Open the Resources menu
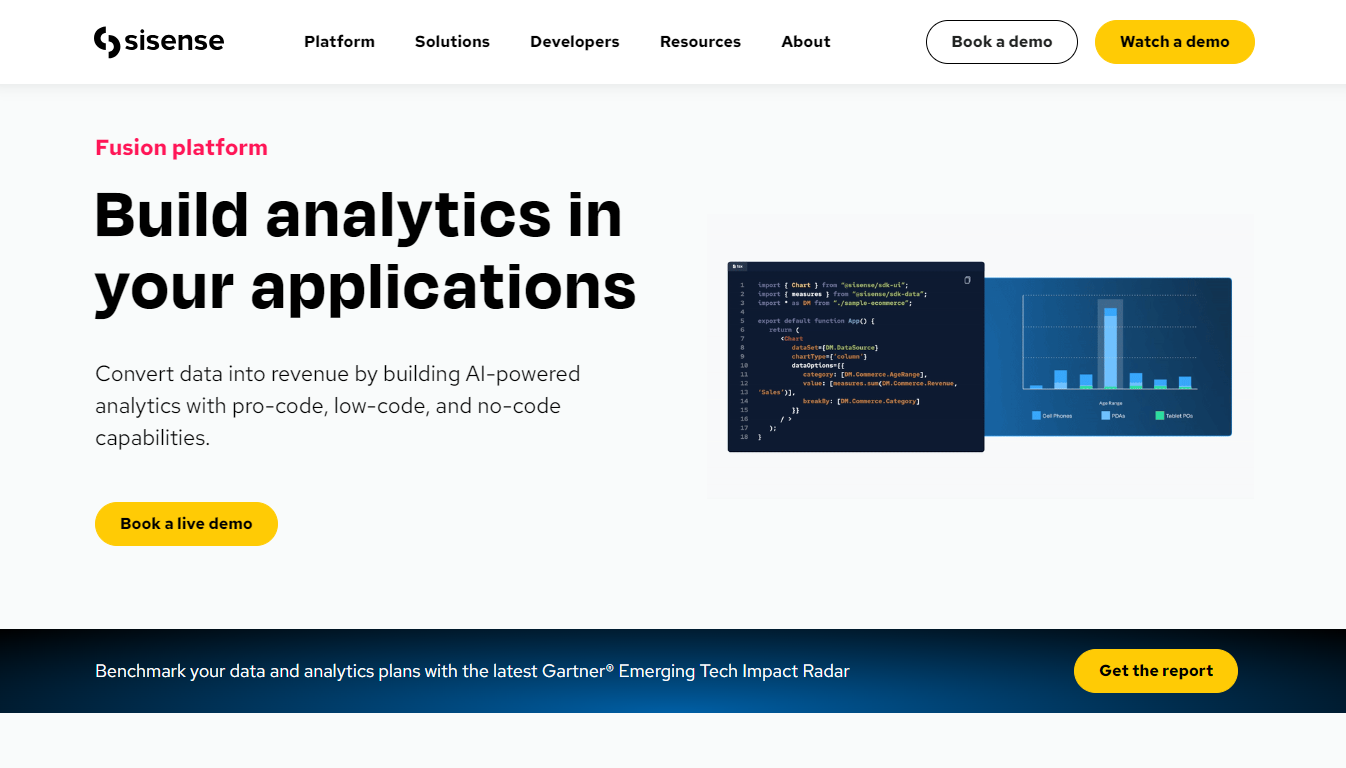 click(700, 42)
